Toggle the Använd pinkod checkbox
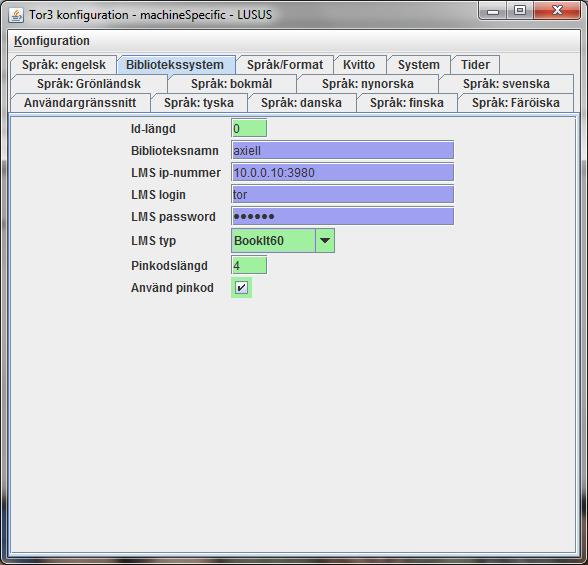 [241, 288]
